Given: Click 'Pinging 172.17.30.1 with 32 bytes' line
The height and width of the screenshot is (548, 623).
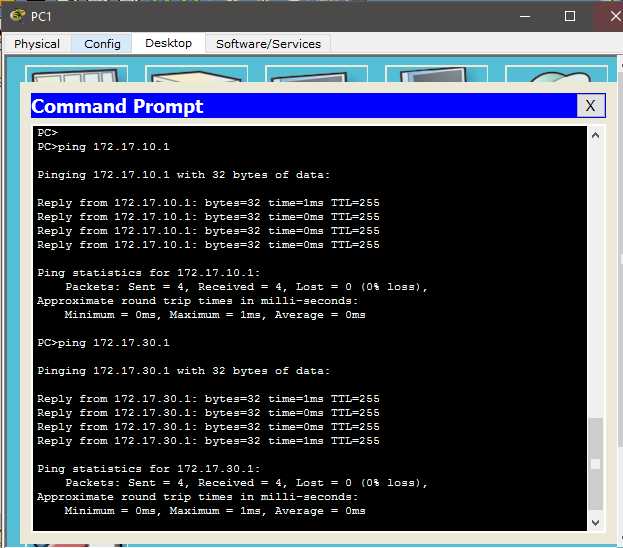Looking at the screenshot, I should (184, 371).
